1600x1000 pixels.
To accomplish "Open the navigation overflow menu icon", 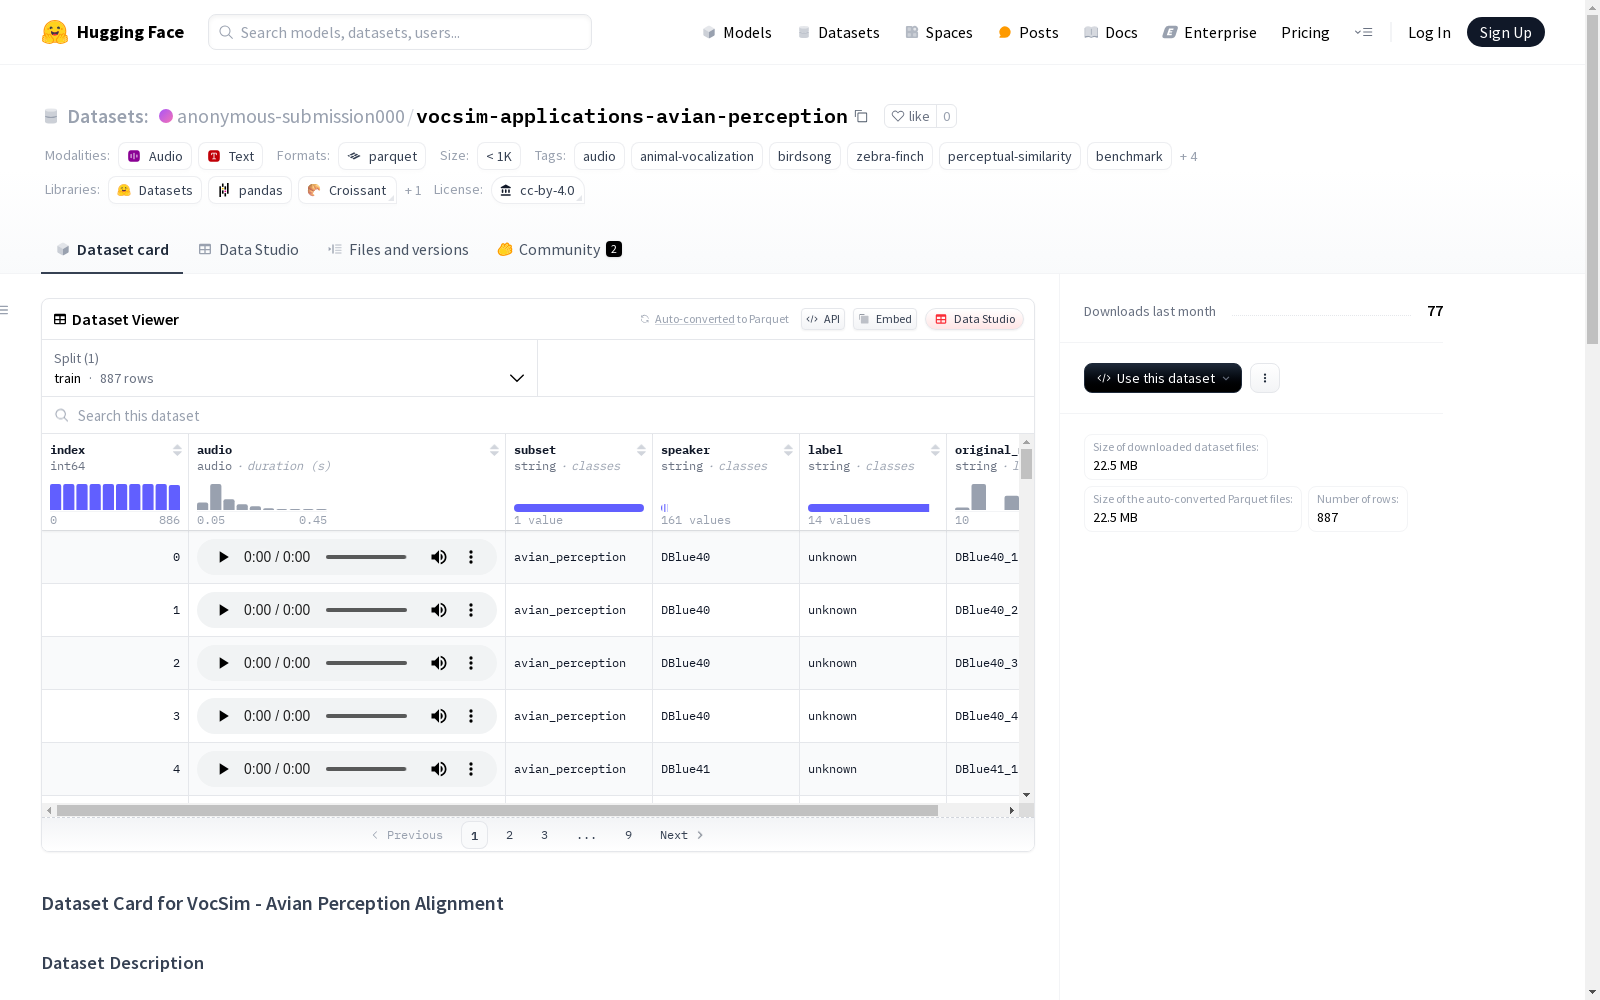I will click(1363, 32).
